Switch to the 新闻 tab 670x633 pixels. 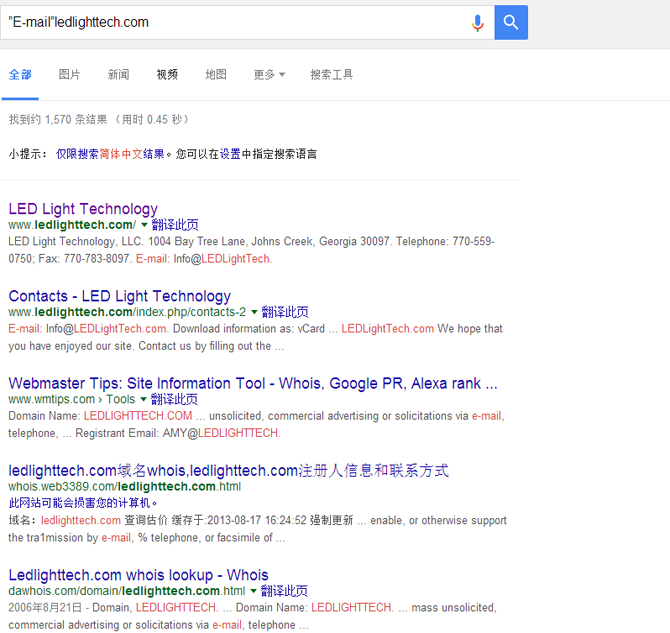click(118, 75)
